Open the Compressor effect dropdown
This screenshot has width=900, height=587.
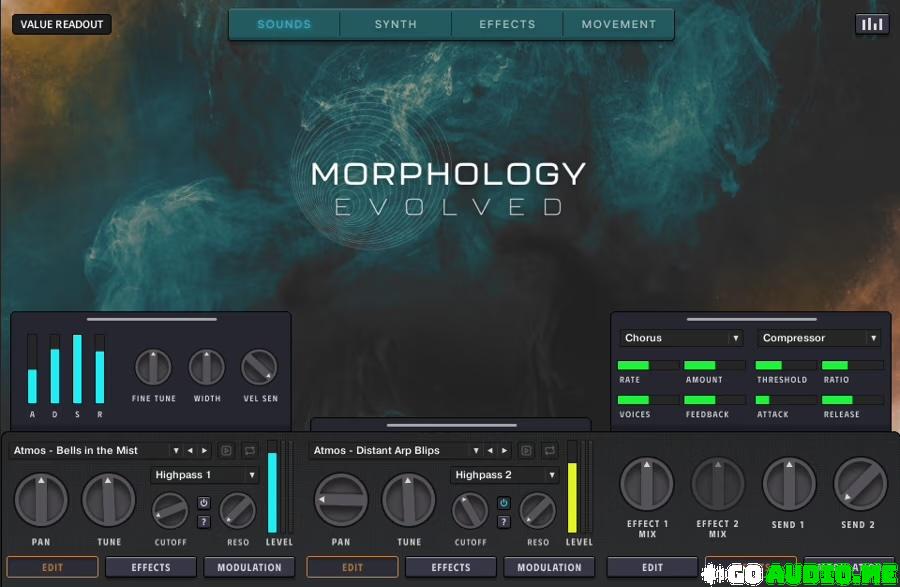[x=819, y=338]
